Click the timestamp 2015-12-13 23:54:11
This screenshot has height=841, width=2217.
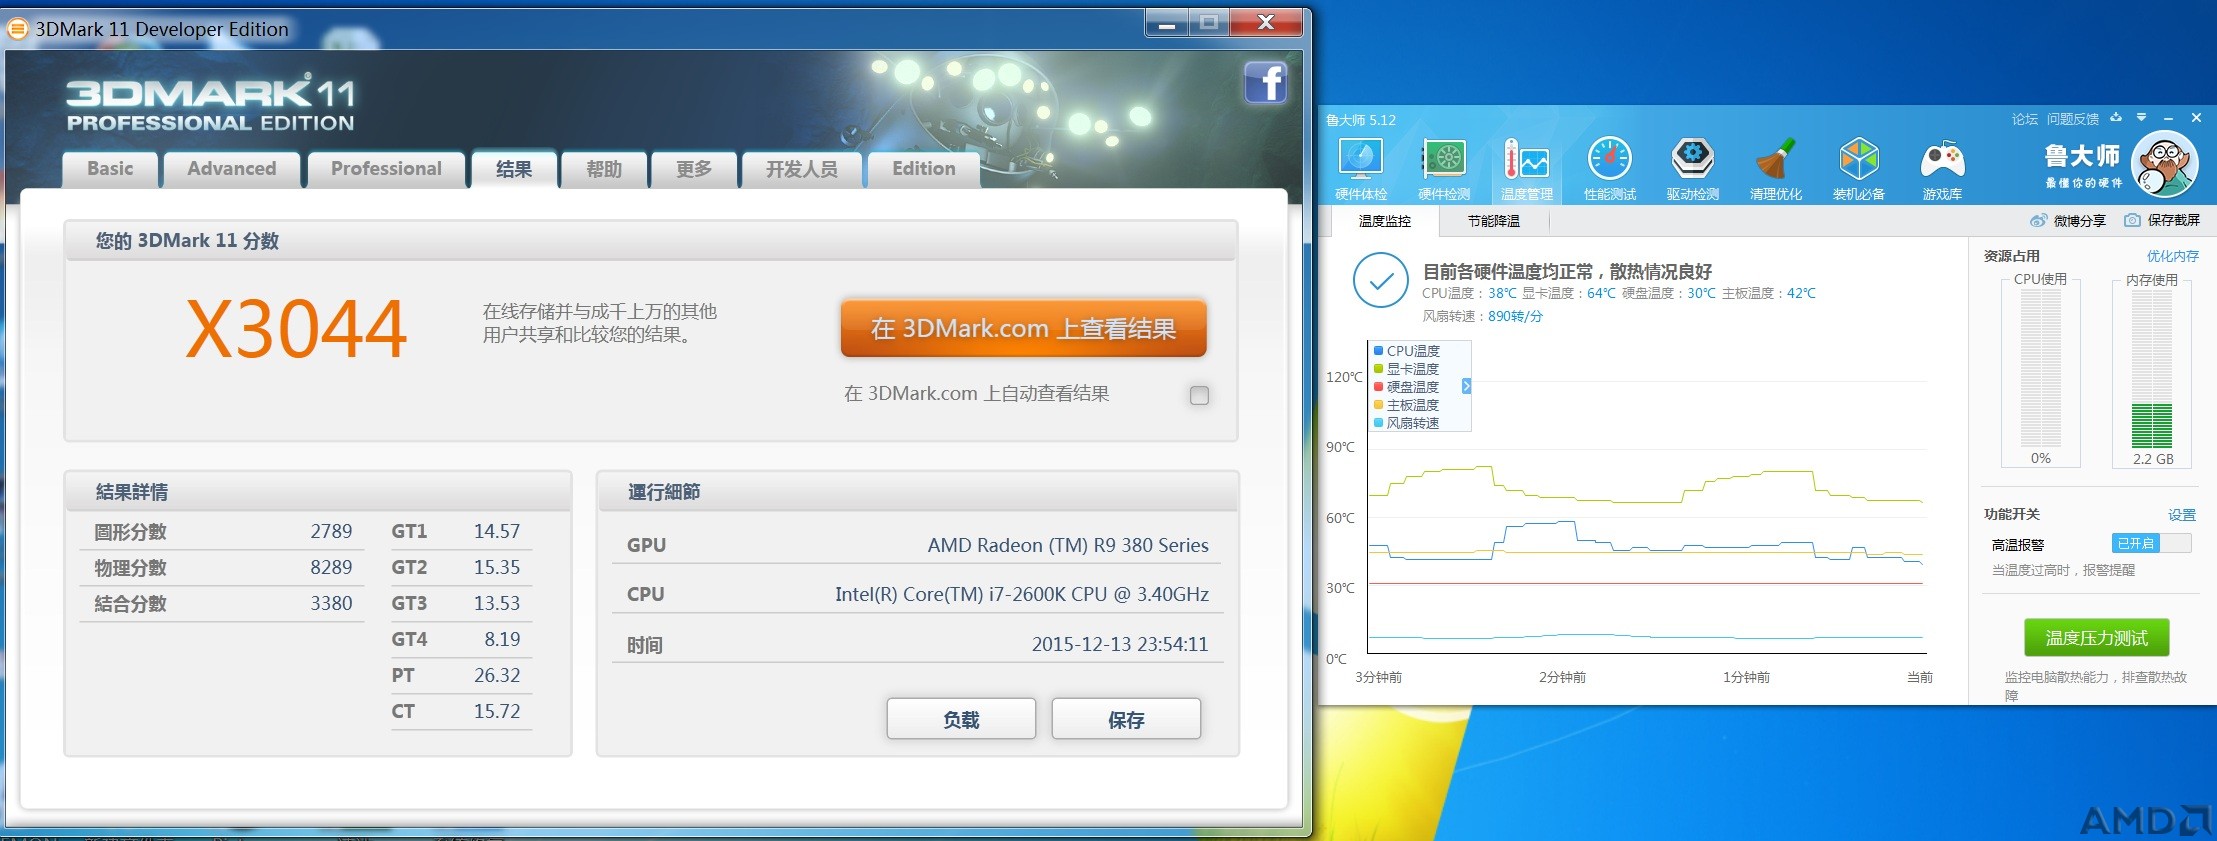tap(1120, 644)
